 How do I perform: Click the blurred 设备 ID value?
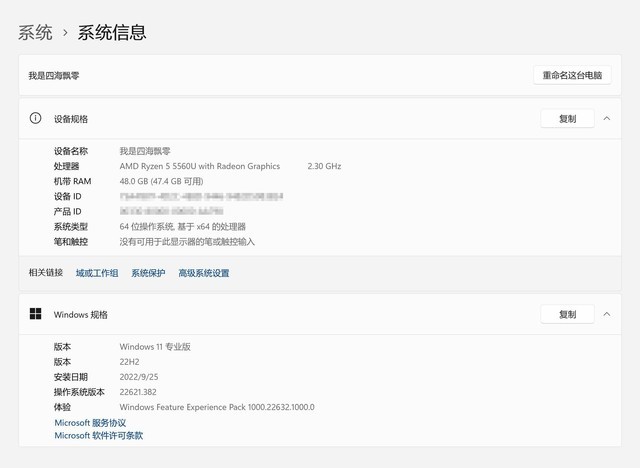(x=201, y=196)
